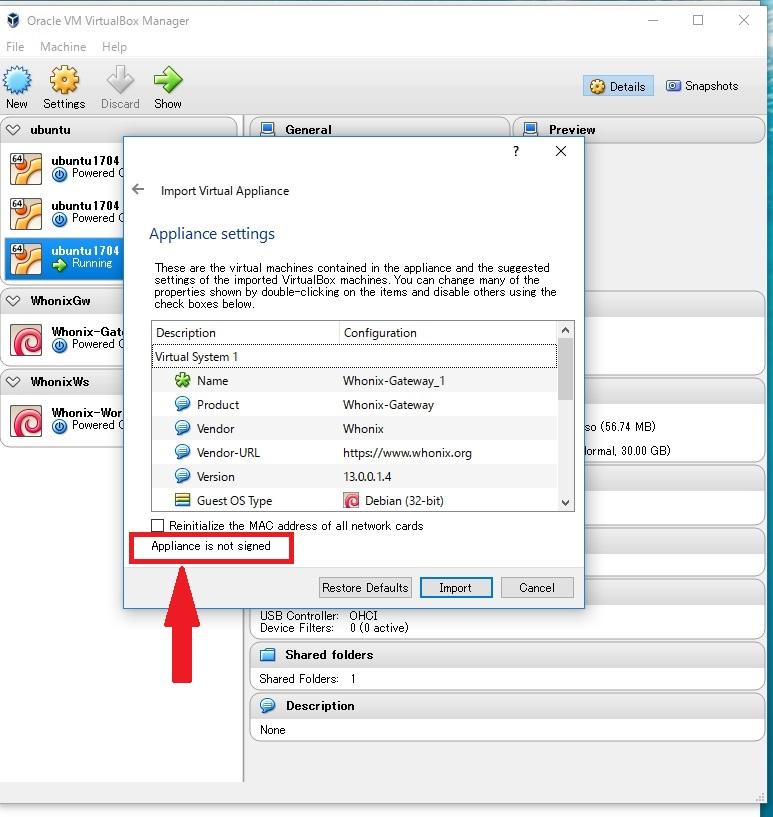Click the Import button
The image size is (773, 817).
click(455, 587)
